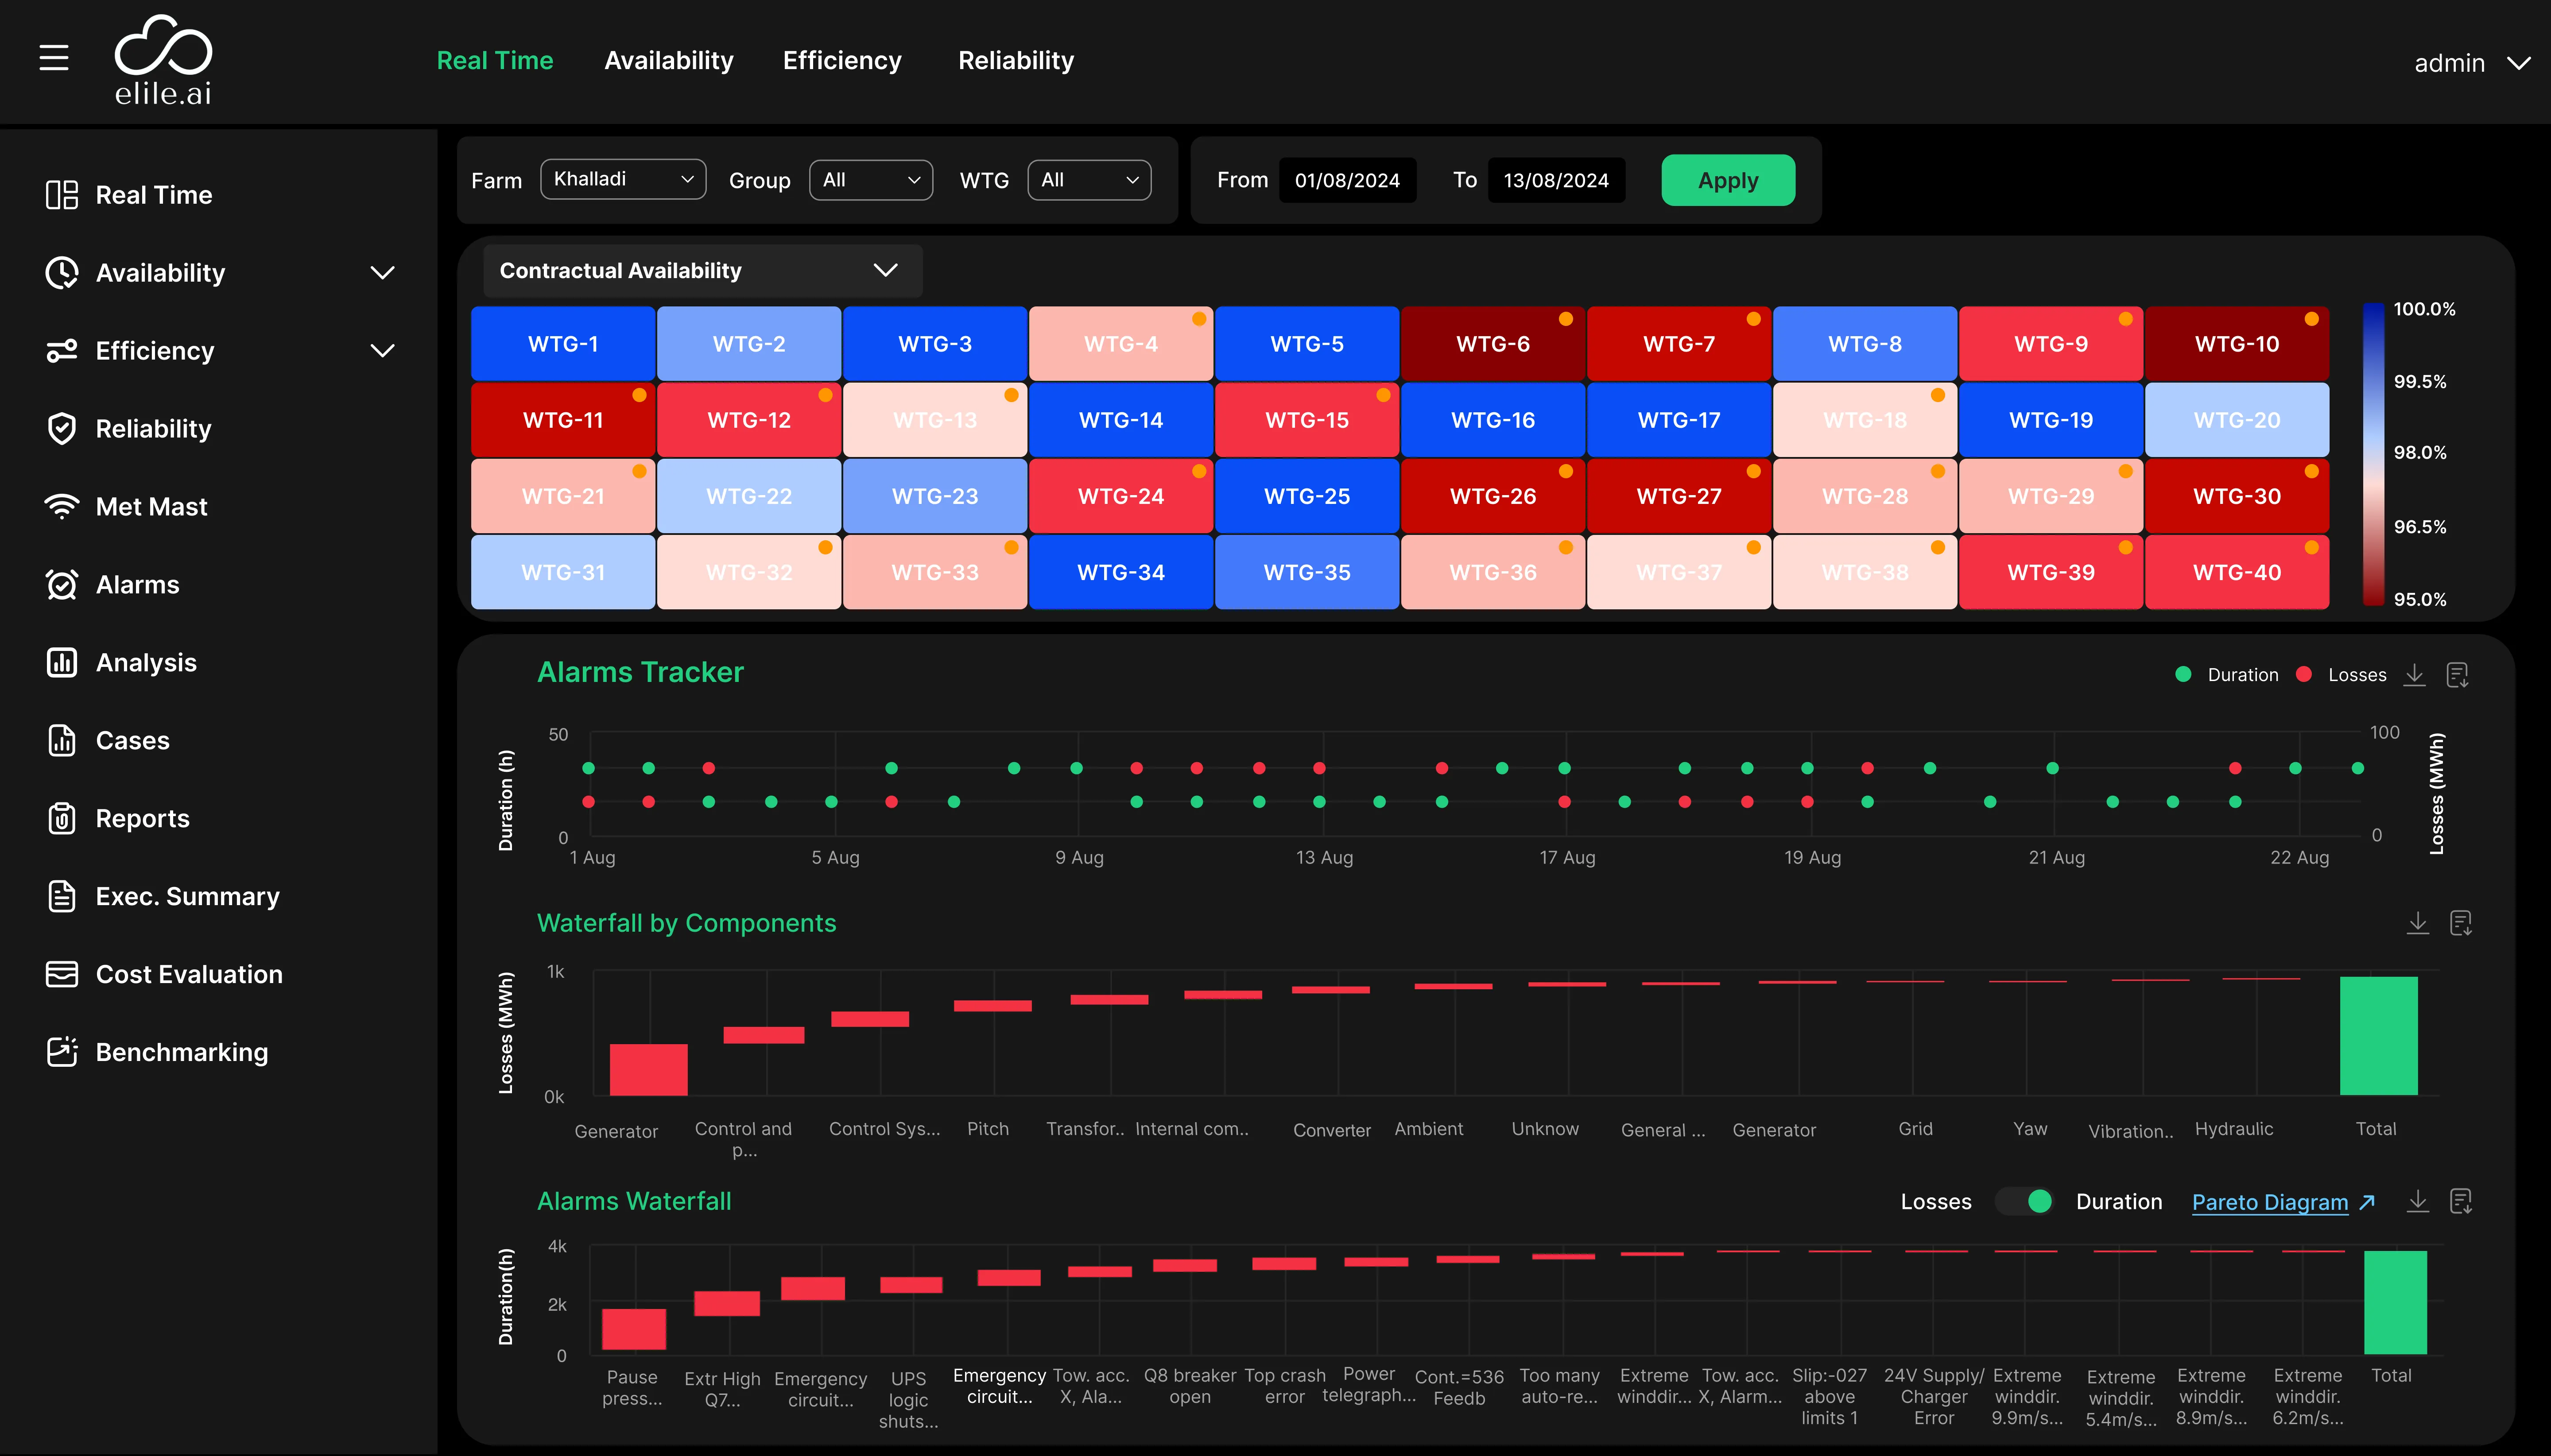
Task: Open the Contractual Availability metric dropdown
Action: [702, 271]
